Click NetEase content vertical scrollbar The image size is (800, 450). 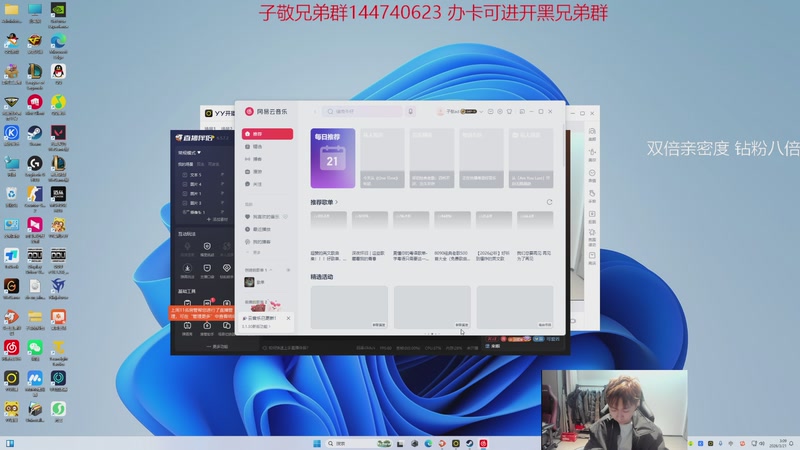(563, 145)
